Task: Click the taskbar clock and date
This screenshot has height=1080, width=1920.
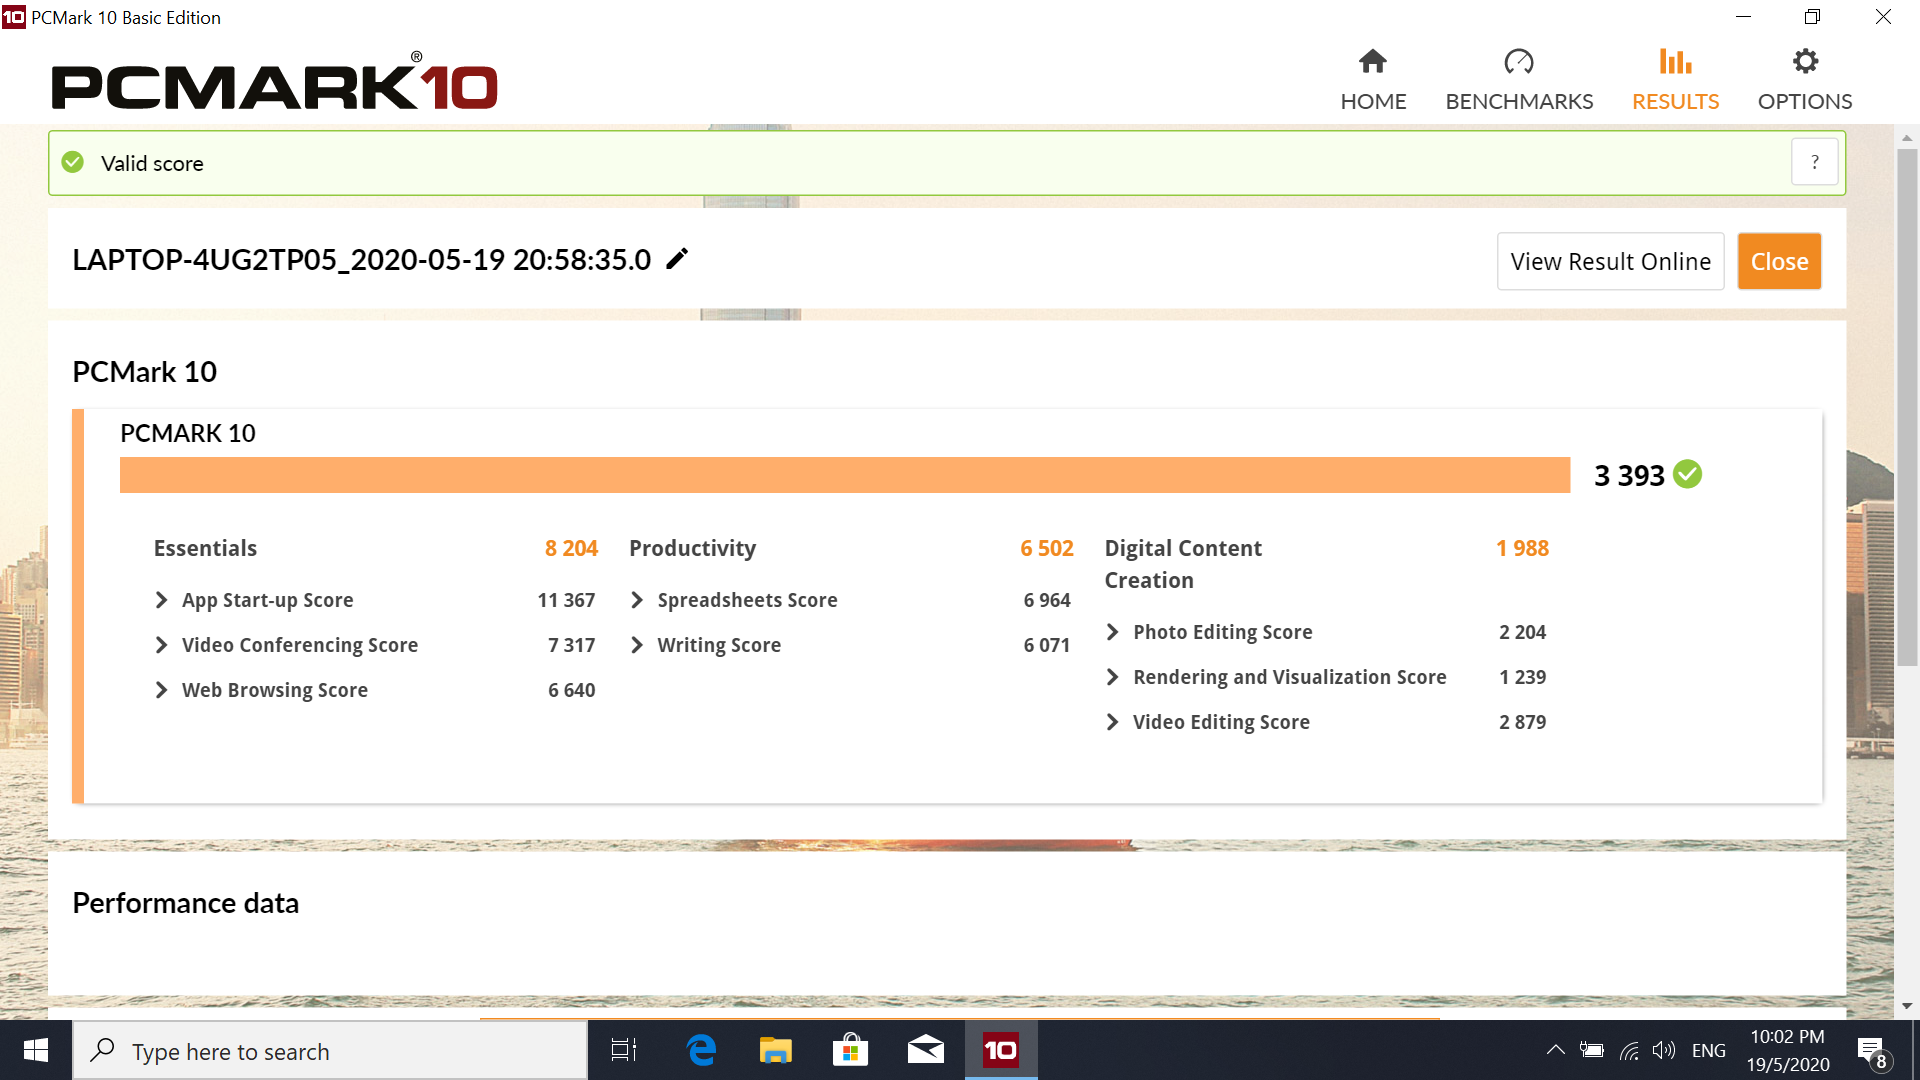Action: (1788, 1050)
